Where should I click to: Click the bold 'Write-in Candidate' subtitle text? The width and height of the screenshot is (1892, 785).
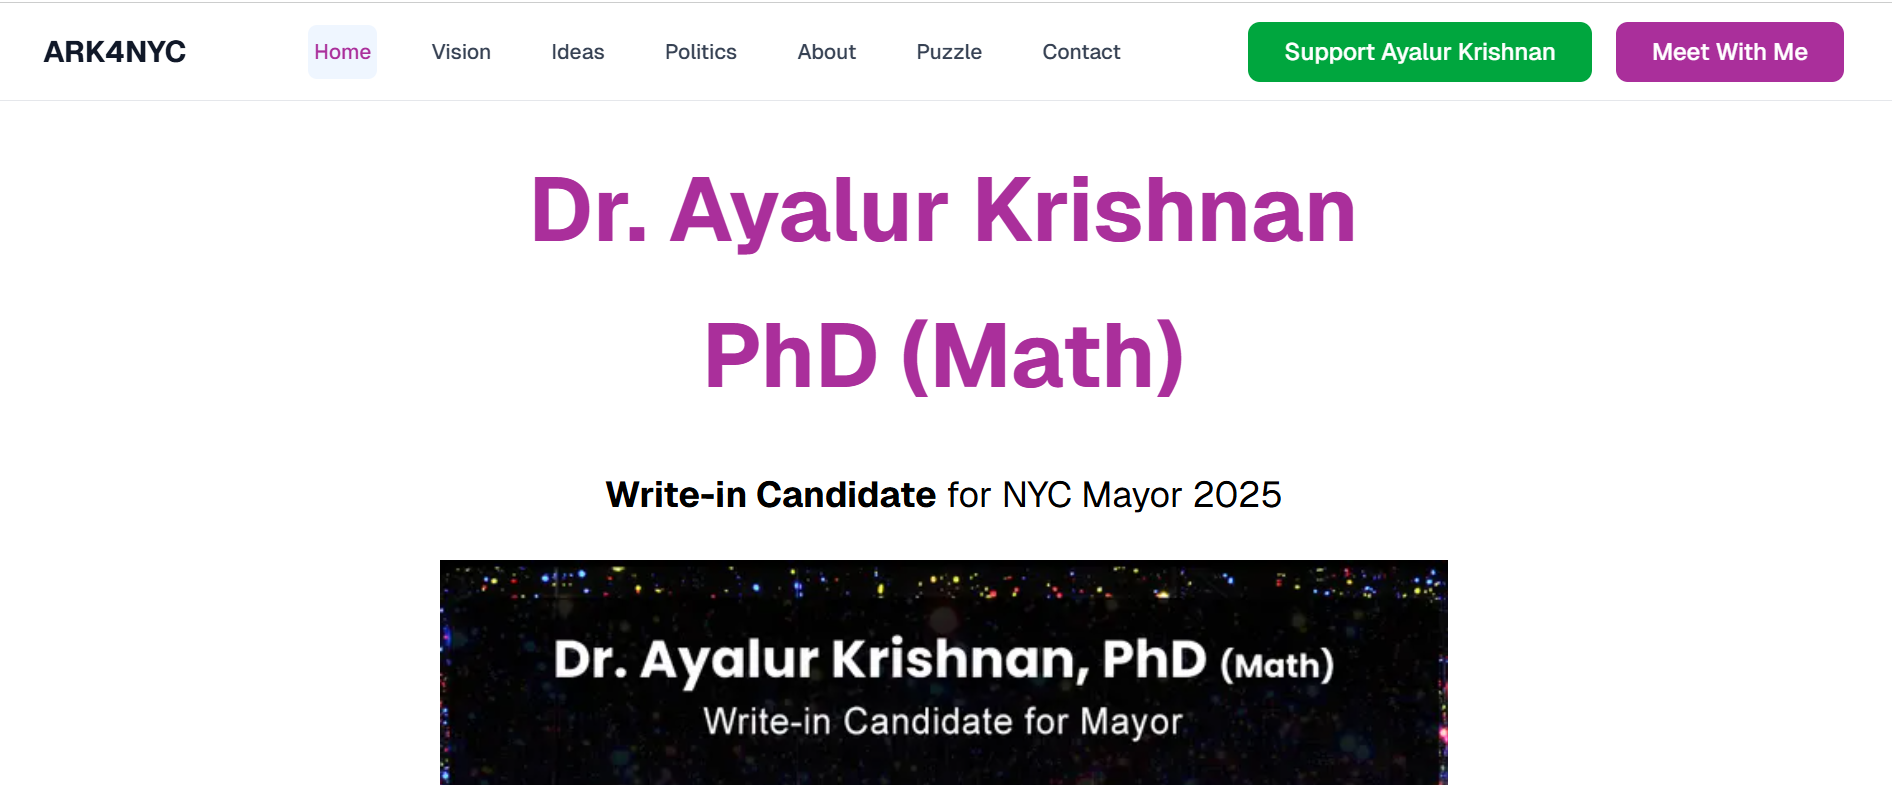771,495
